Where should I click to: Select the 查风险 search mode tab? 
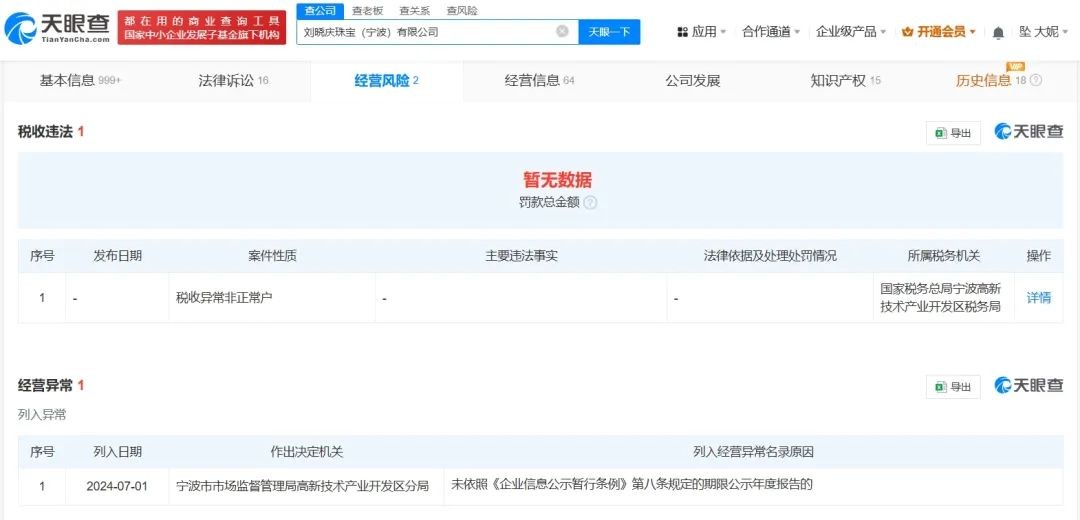(x=461, y=10)
